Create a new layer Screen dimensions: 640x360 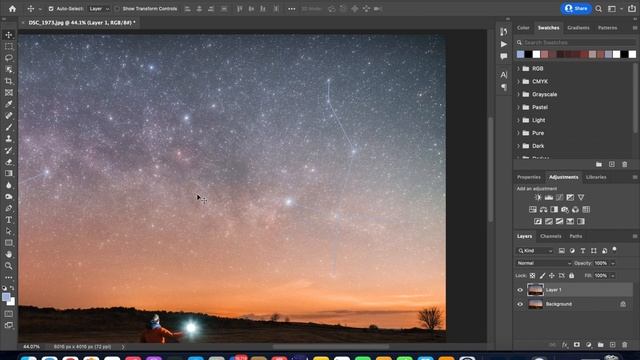coord(612,345)
